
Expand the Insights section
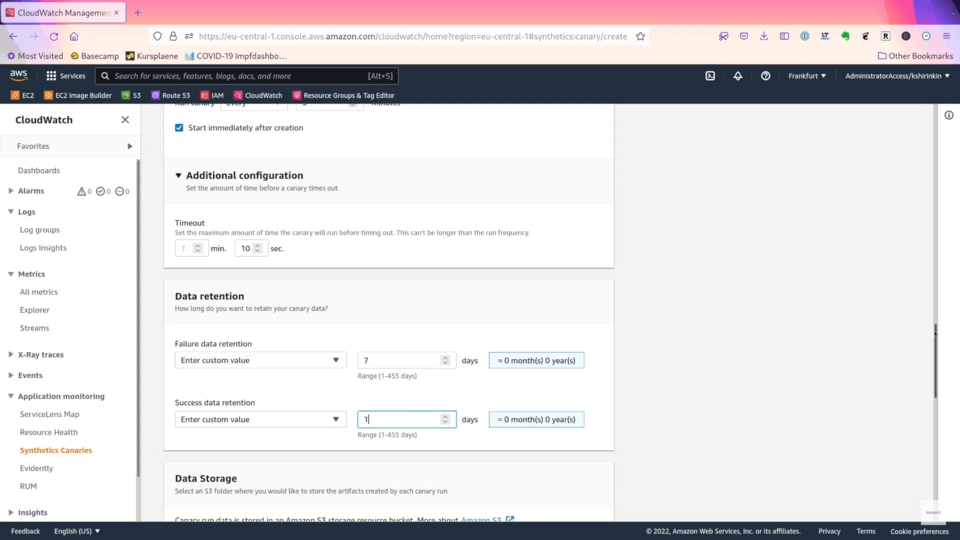pos(11,512)
